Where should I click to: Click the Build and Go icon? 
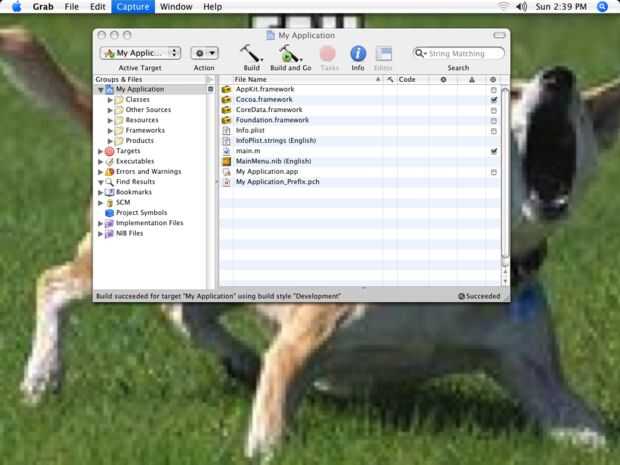290,54
